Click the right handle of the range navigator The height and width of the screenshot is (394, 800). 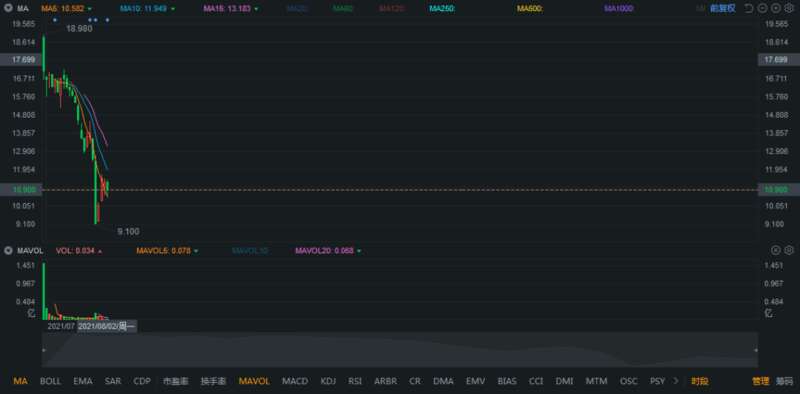(x=756, y=350)
